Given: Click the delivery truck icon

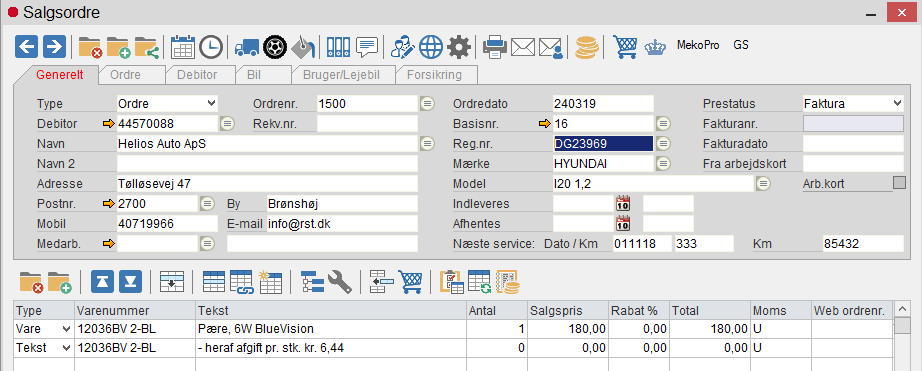Looking at the screenshot, I should [246, 47].
